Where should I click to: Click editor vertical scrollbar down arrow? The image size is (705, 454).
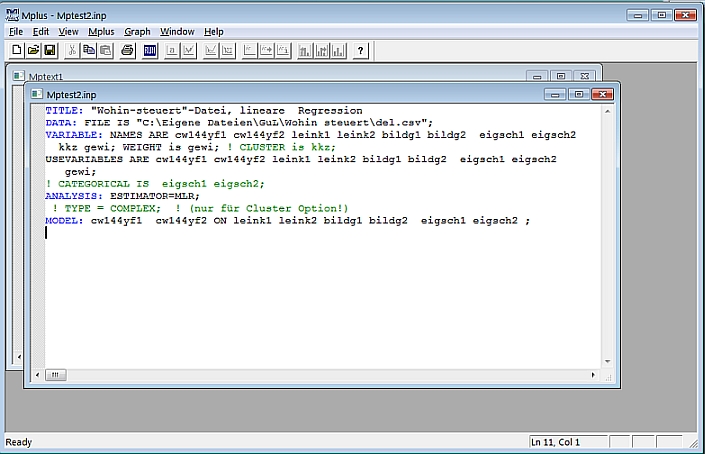607,361
